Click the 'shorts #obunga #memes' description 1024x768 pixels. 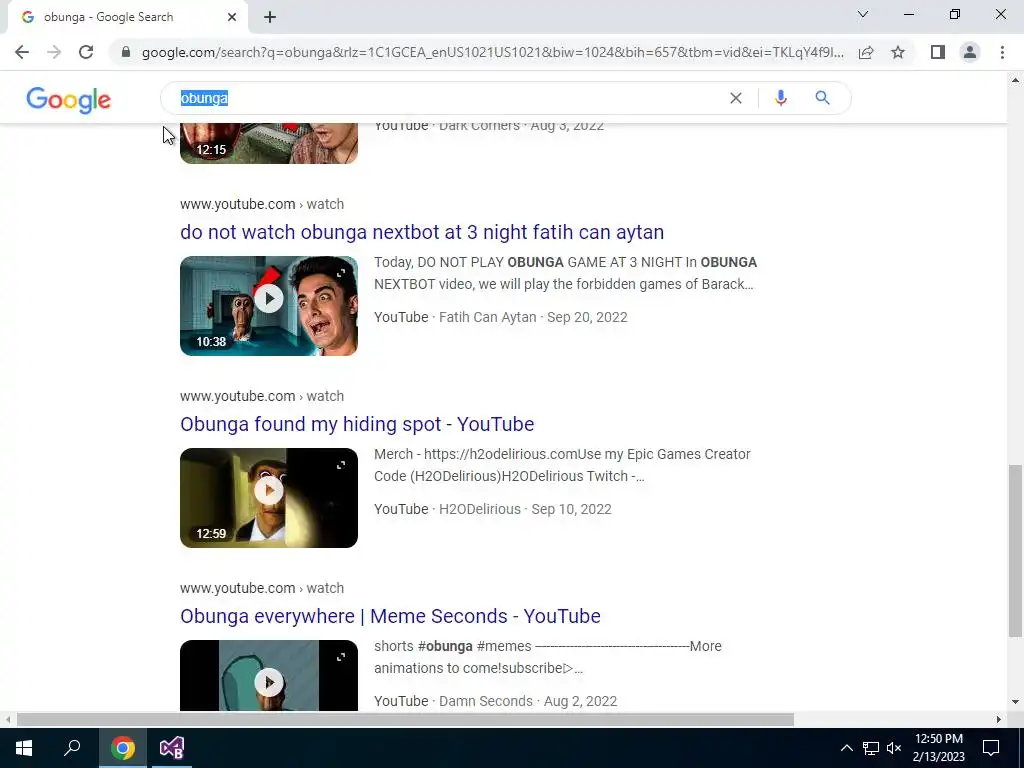548,657
